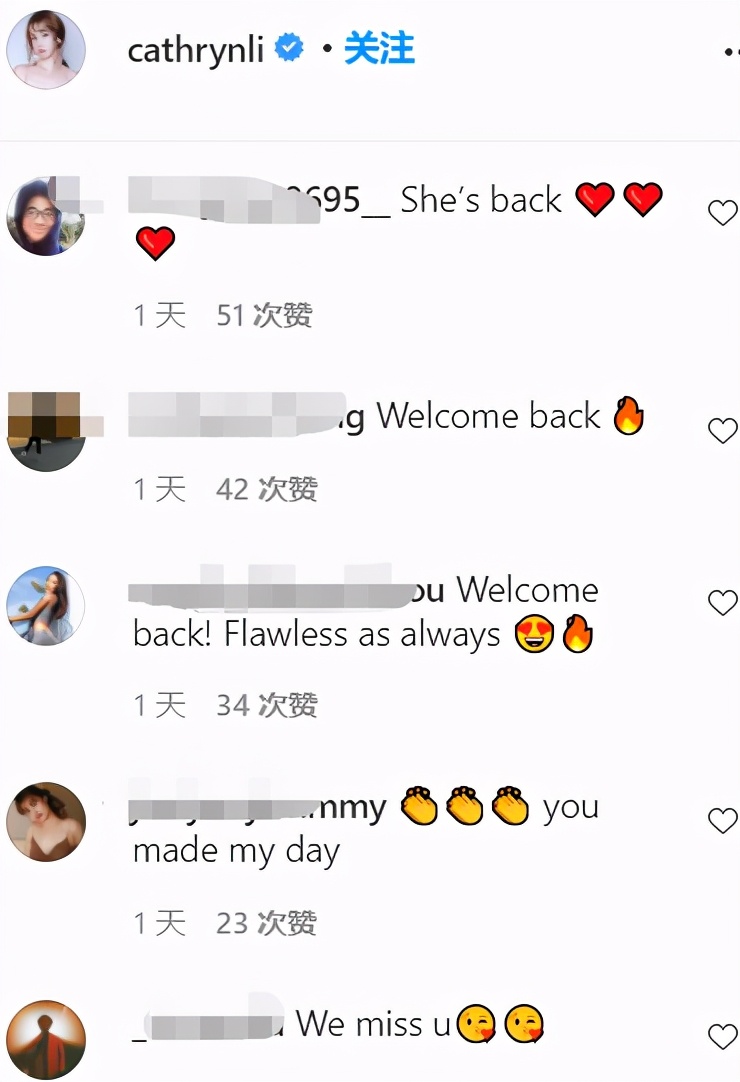Click the cathrynli username
The image size is (740, 1082).
195,50
